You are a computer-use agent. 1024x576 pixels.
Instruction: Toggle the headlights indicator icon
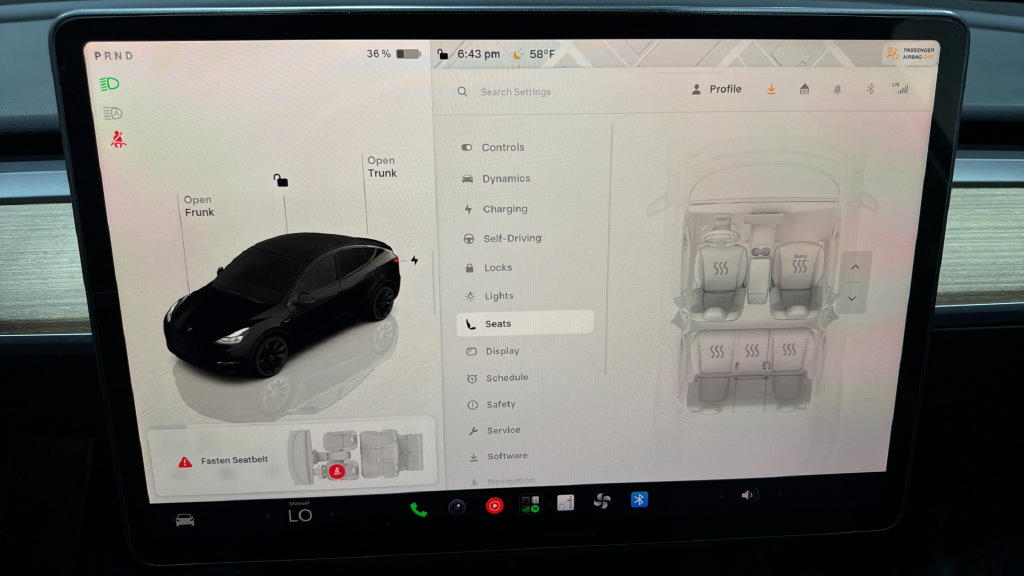pos(110,84)
